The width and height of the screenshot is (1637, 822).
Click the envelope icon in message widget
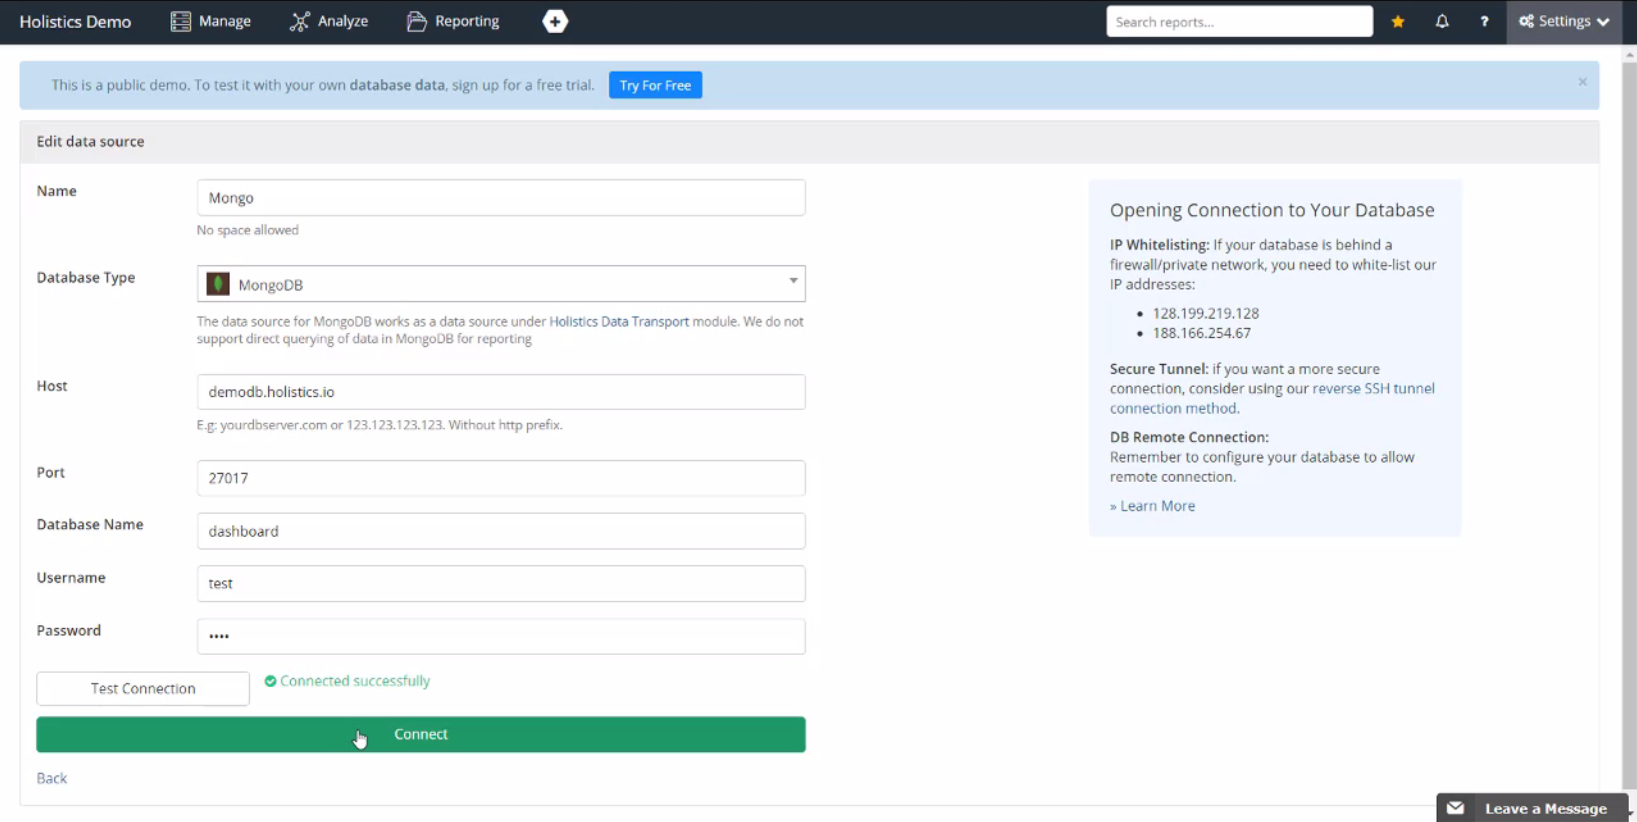(1456, 808)
